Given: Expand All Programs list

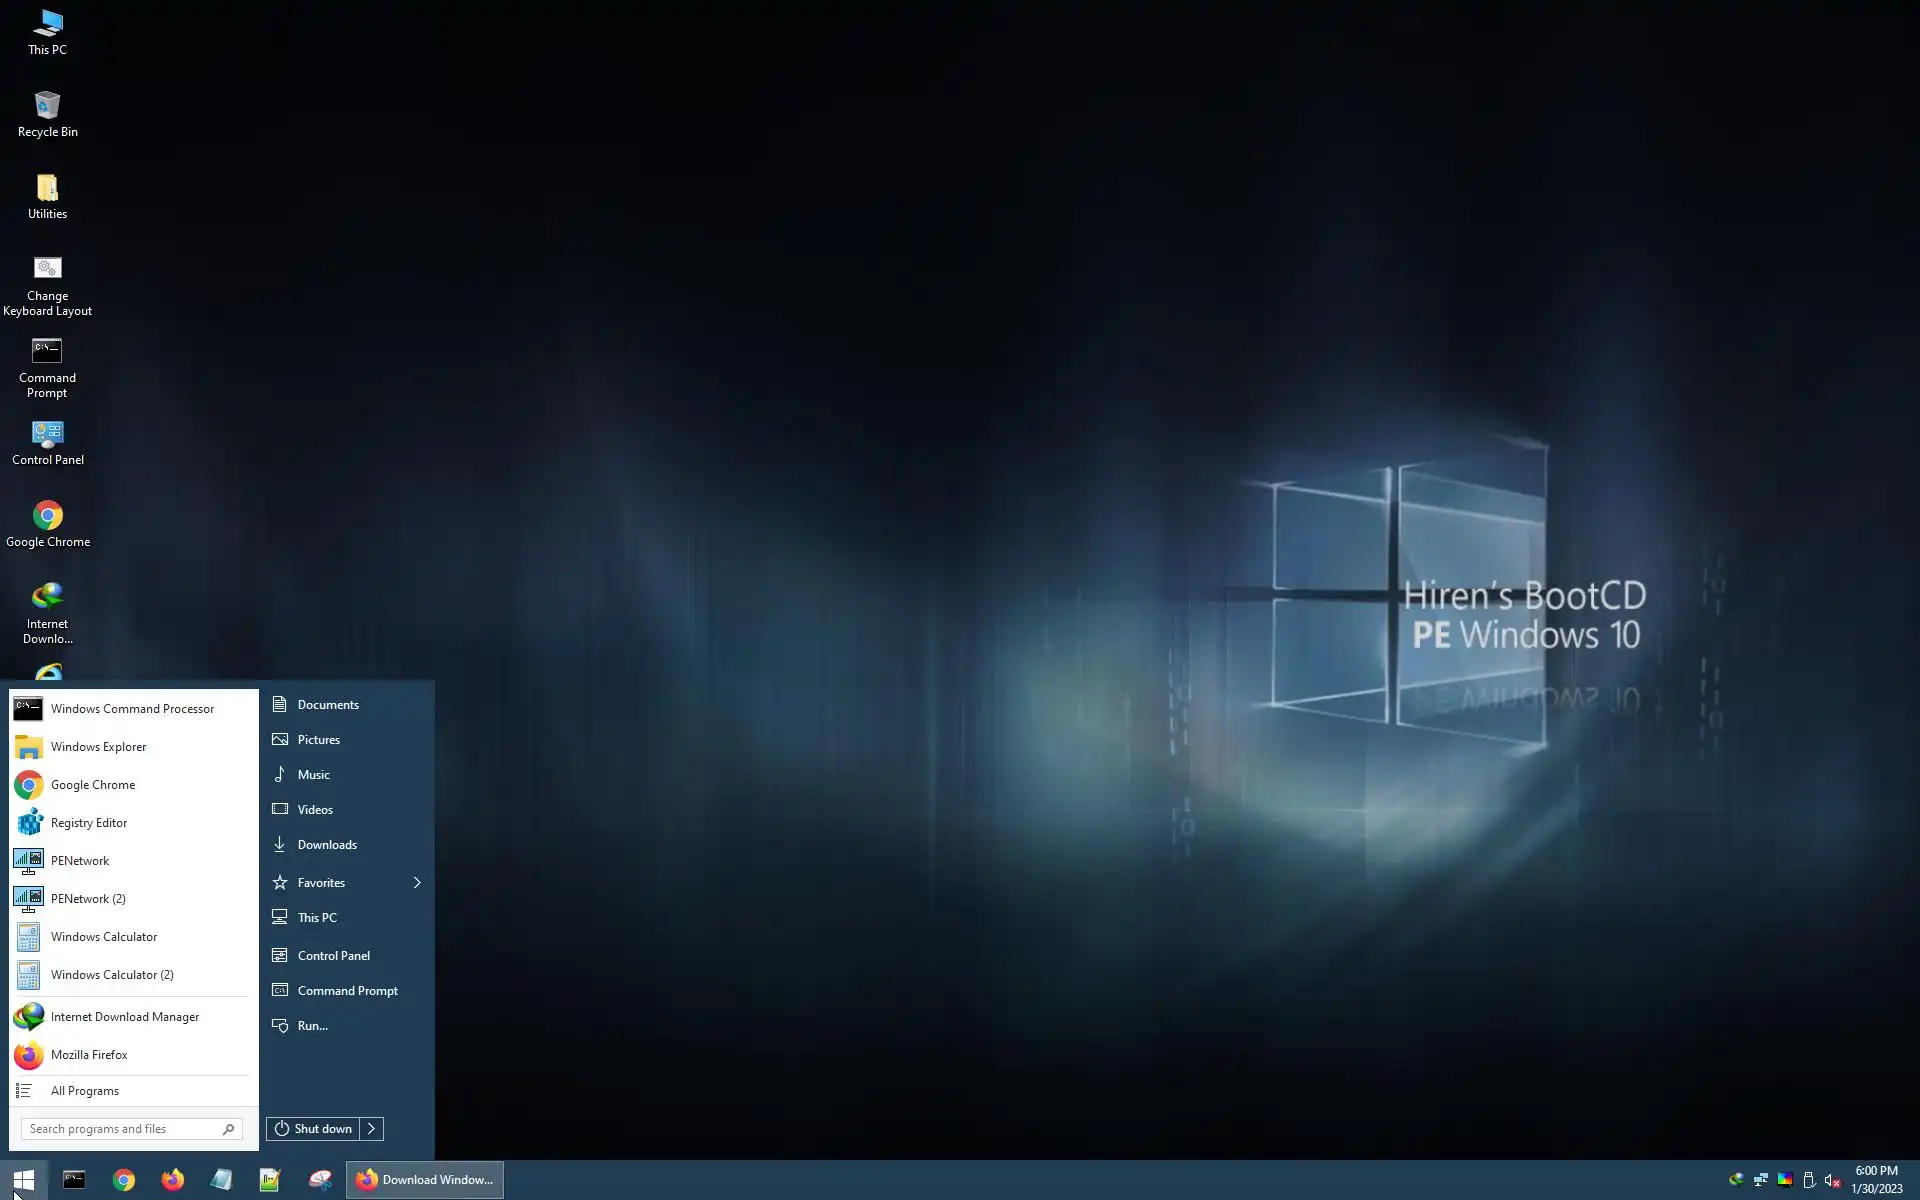Looking at the screenshot, I should [x=84, y=1091].
